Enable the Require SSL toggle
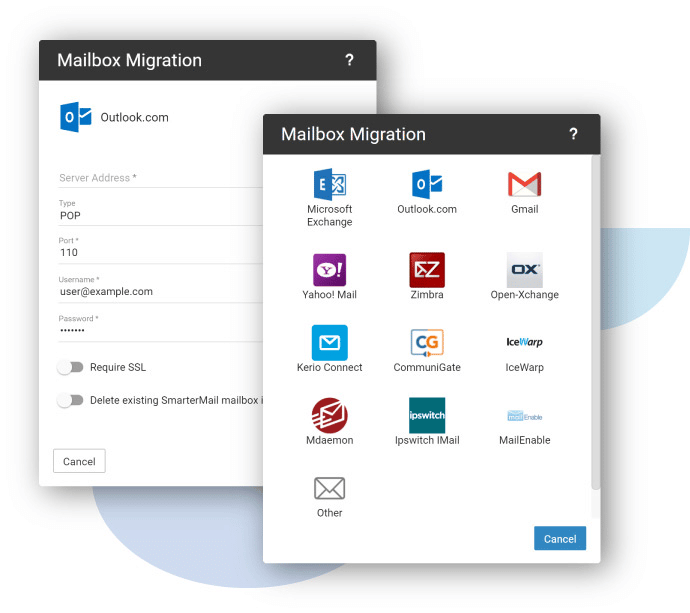The height and width of the screenshot is (613, 690). pyautogui.click(x=70, y=367)
